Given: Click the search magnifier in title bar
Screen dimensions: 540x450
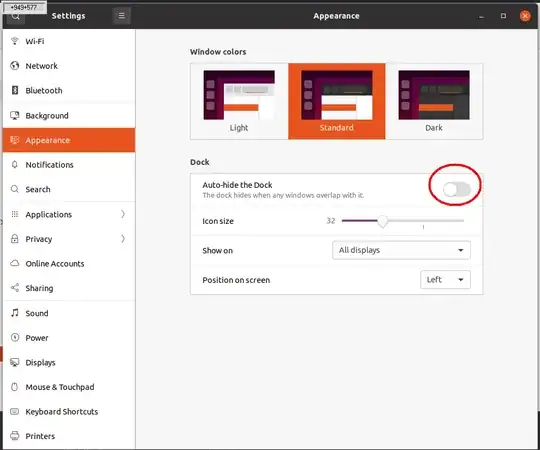Looking at the screenshot, I should [15, 16].
